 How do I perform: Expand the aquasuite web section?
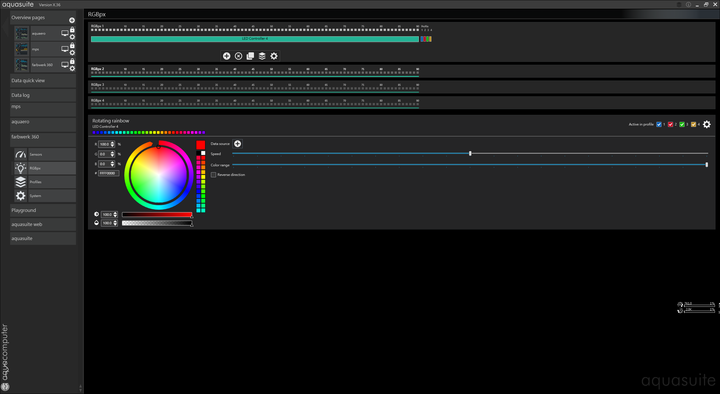[43, 225]
